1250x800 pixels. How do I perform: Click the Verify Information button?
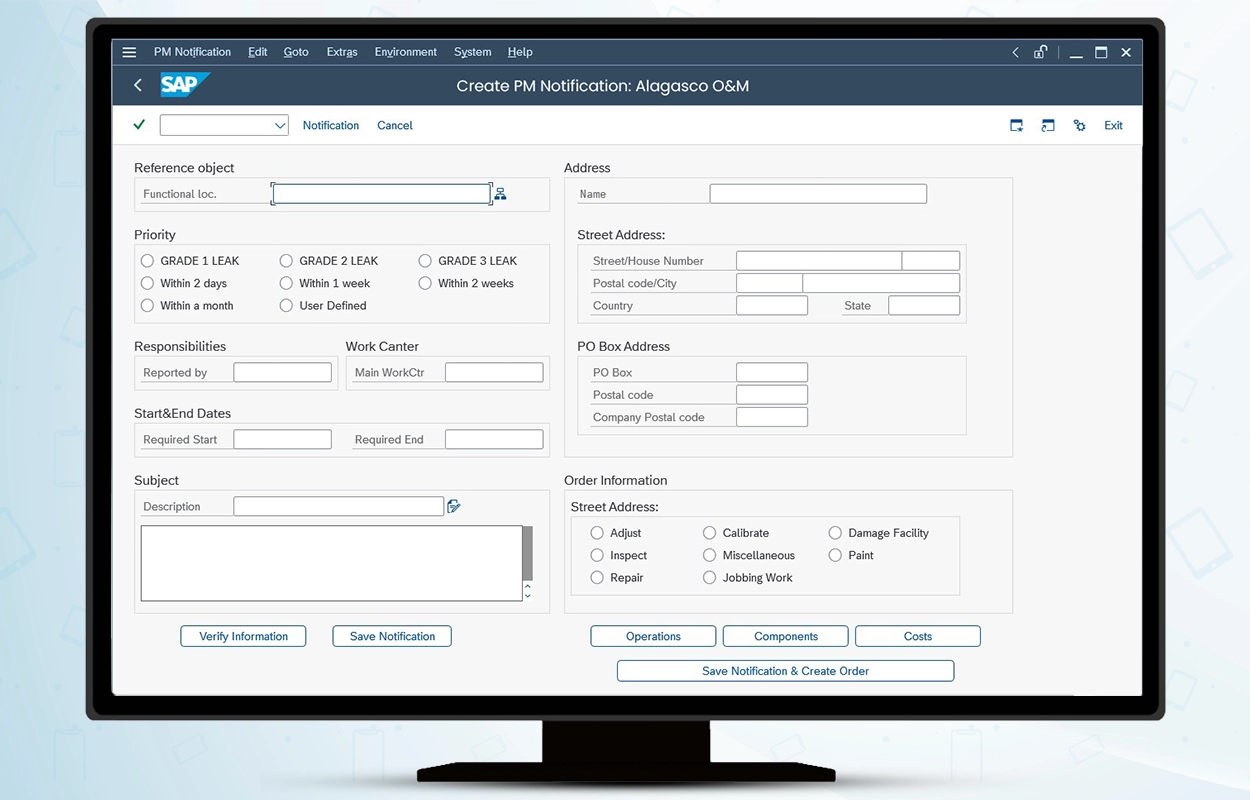tap(243, 636)
